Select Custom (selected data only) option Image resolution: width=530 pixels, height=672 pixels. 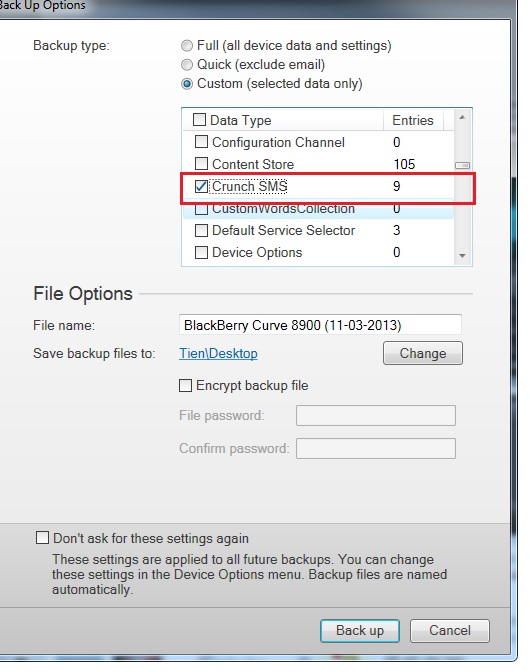pyautogui.click(x=187, y=84)
